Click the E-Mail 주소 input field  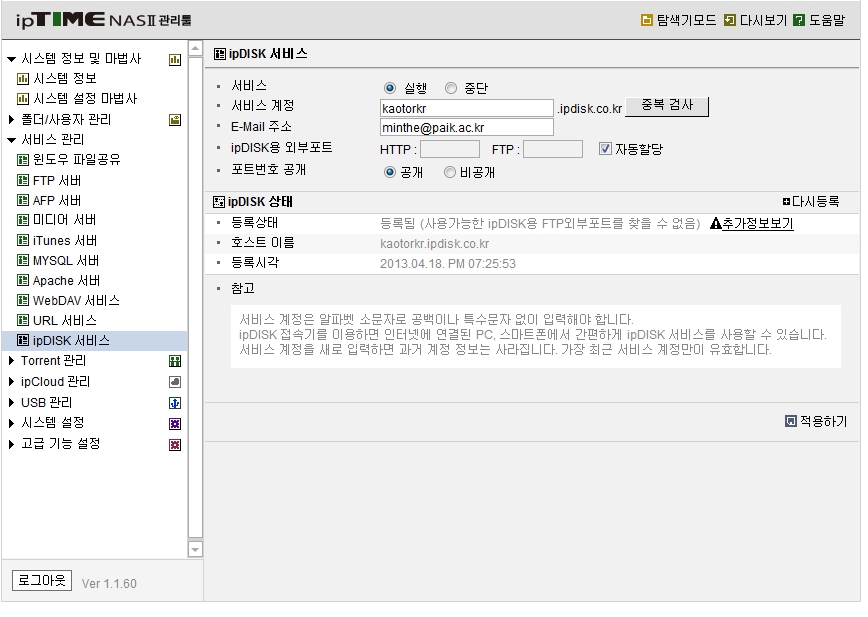tap(467, 128)
